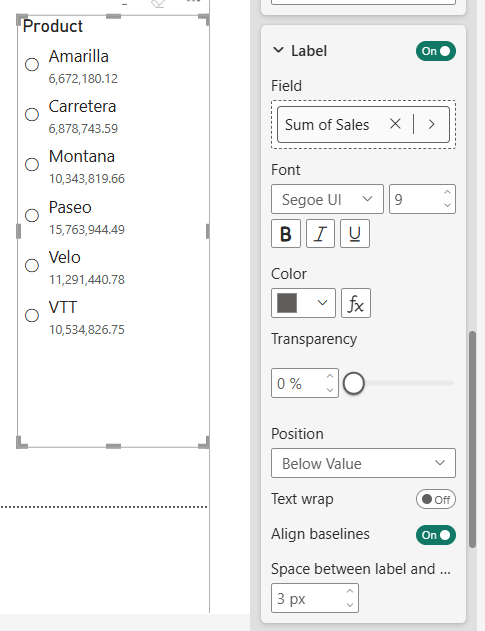Disable the Align baselines toggle
The width and height of the screenshot is (485, 631).
pyautogui.click(x=436, y=535)
